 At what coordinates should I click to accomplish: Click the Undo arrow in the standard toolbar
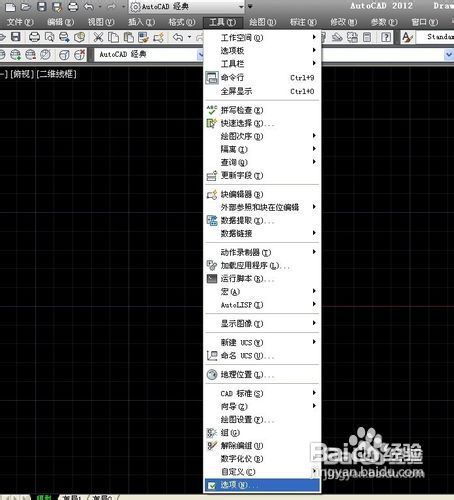tap(178, 37)
